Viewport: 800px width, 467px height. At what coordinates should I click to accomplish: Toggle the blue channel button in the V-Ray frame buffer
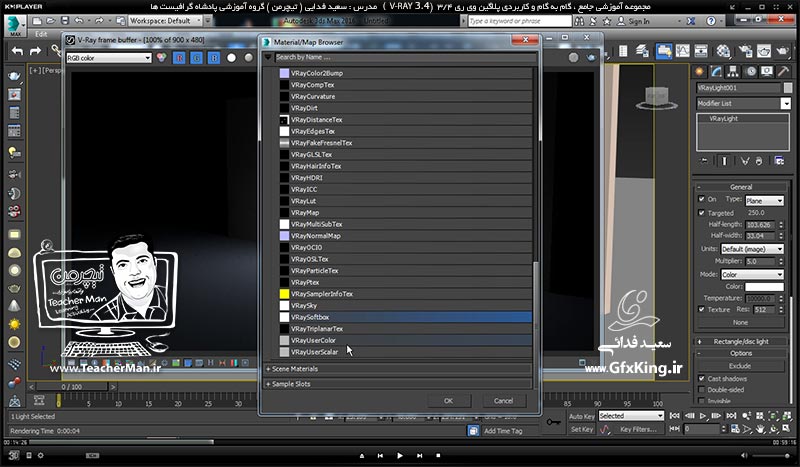214,58
